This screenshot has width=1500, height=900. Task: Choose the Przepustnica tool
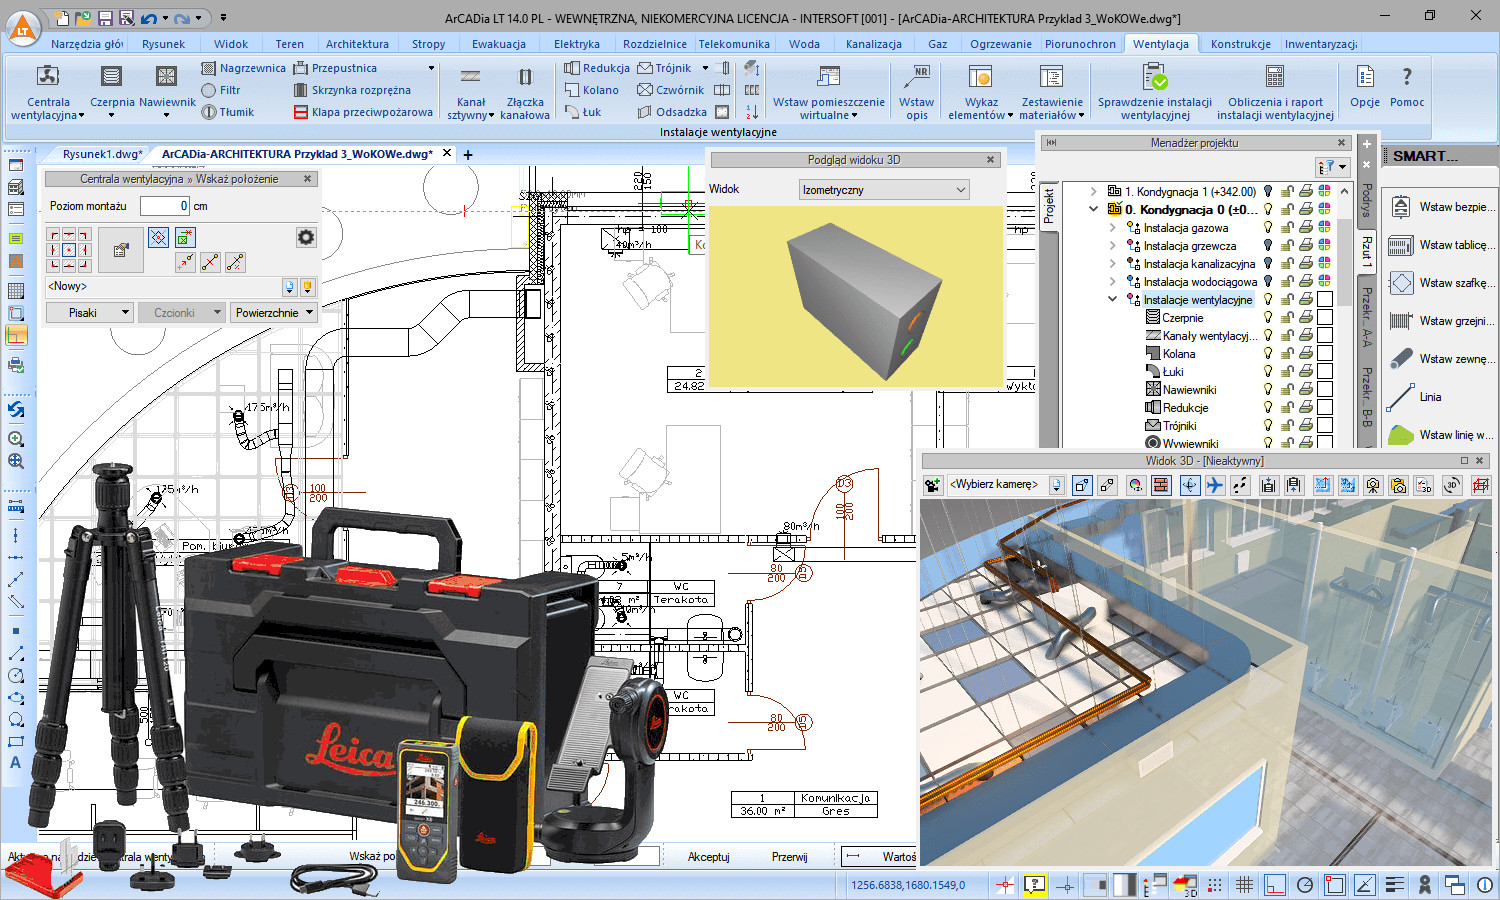[335, 68]
